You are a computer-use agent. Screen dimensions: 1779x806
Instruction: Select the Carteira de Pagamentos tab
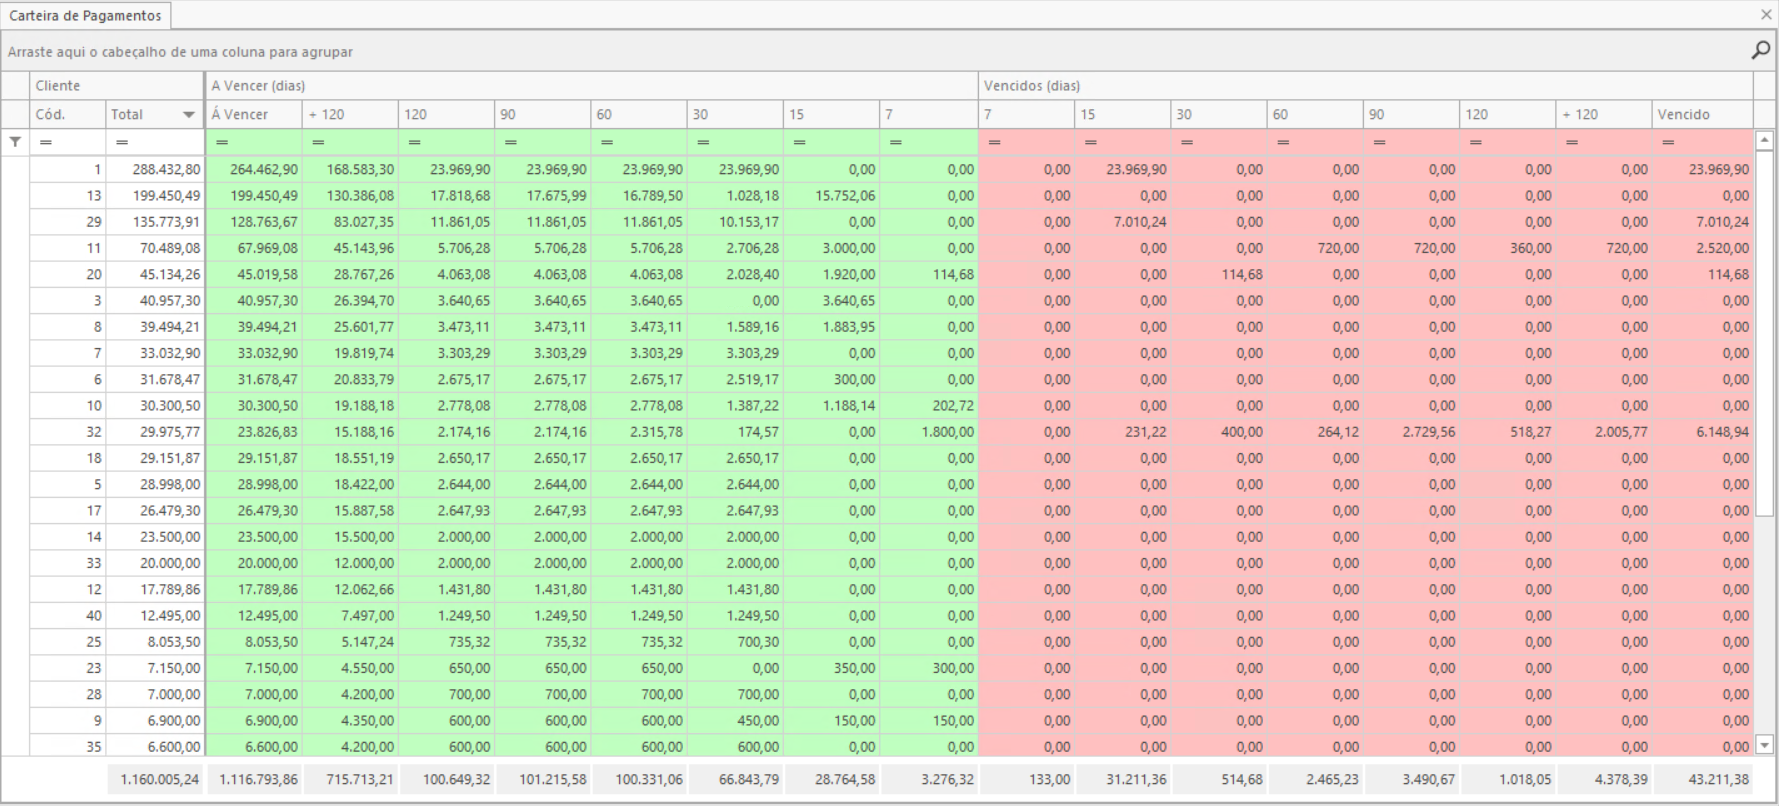pyautogui.click(x=85, y=16)
